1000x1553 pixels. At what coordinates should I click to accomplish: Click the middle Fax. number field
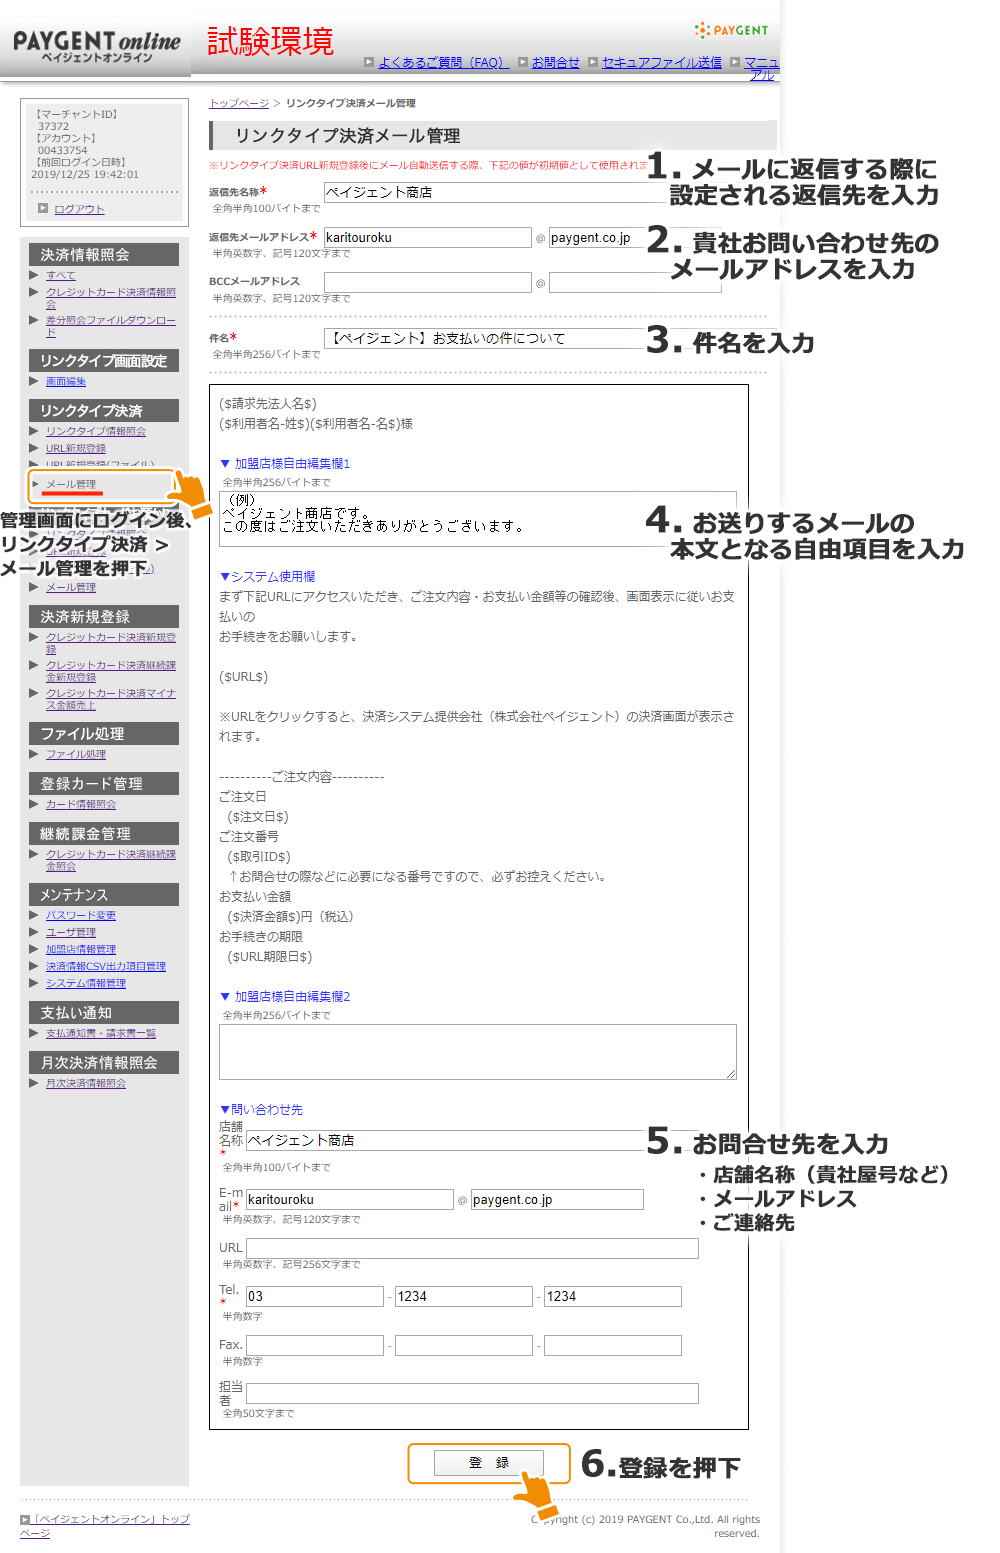(463, 1345)
